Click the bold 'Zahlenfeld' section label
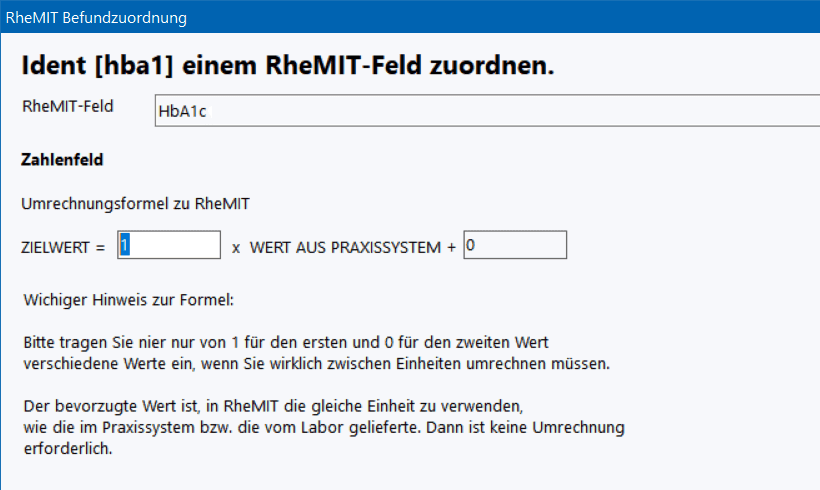Screen dimensions: 820x490 pyautogui.click(x=62, y=160)
